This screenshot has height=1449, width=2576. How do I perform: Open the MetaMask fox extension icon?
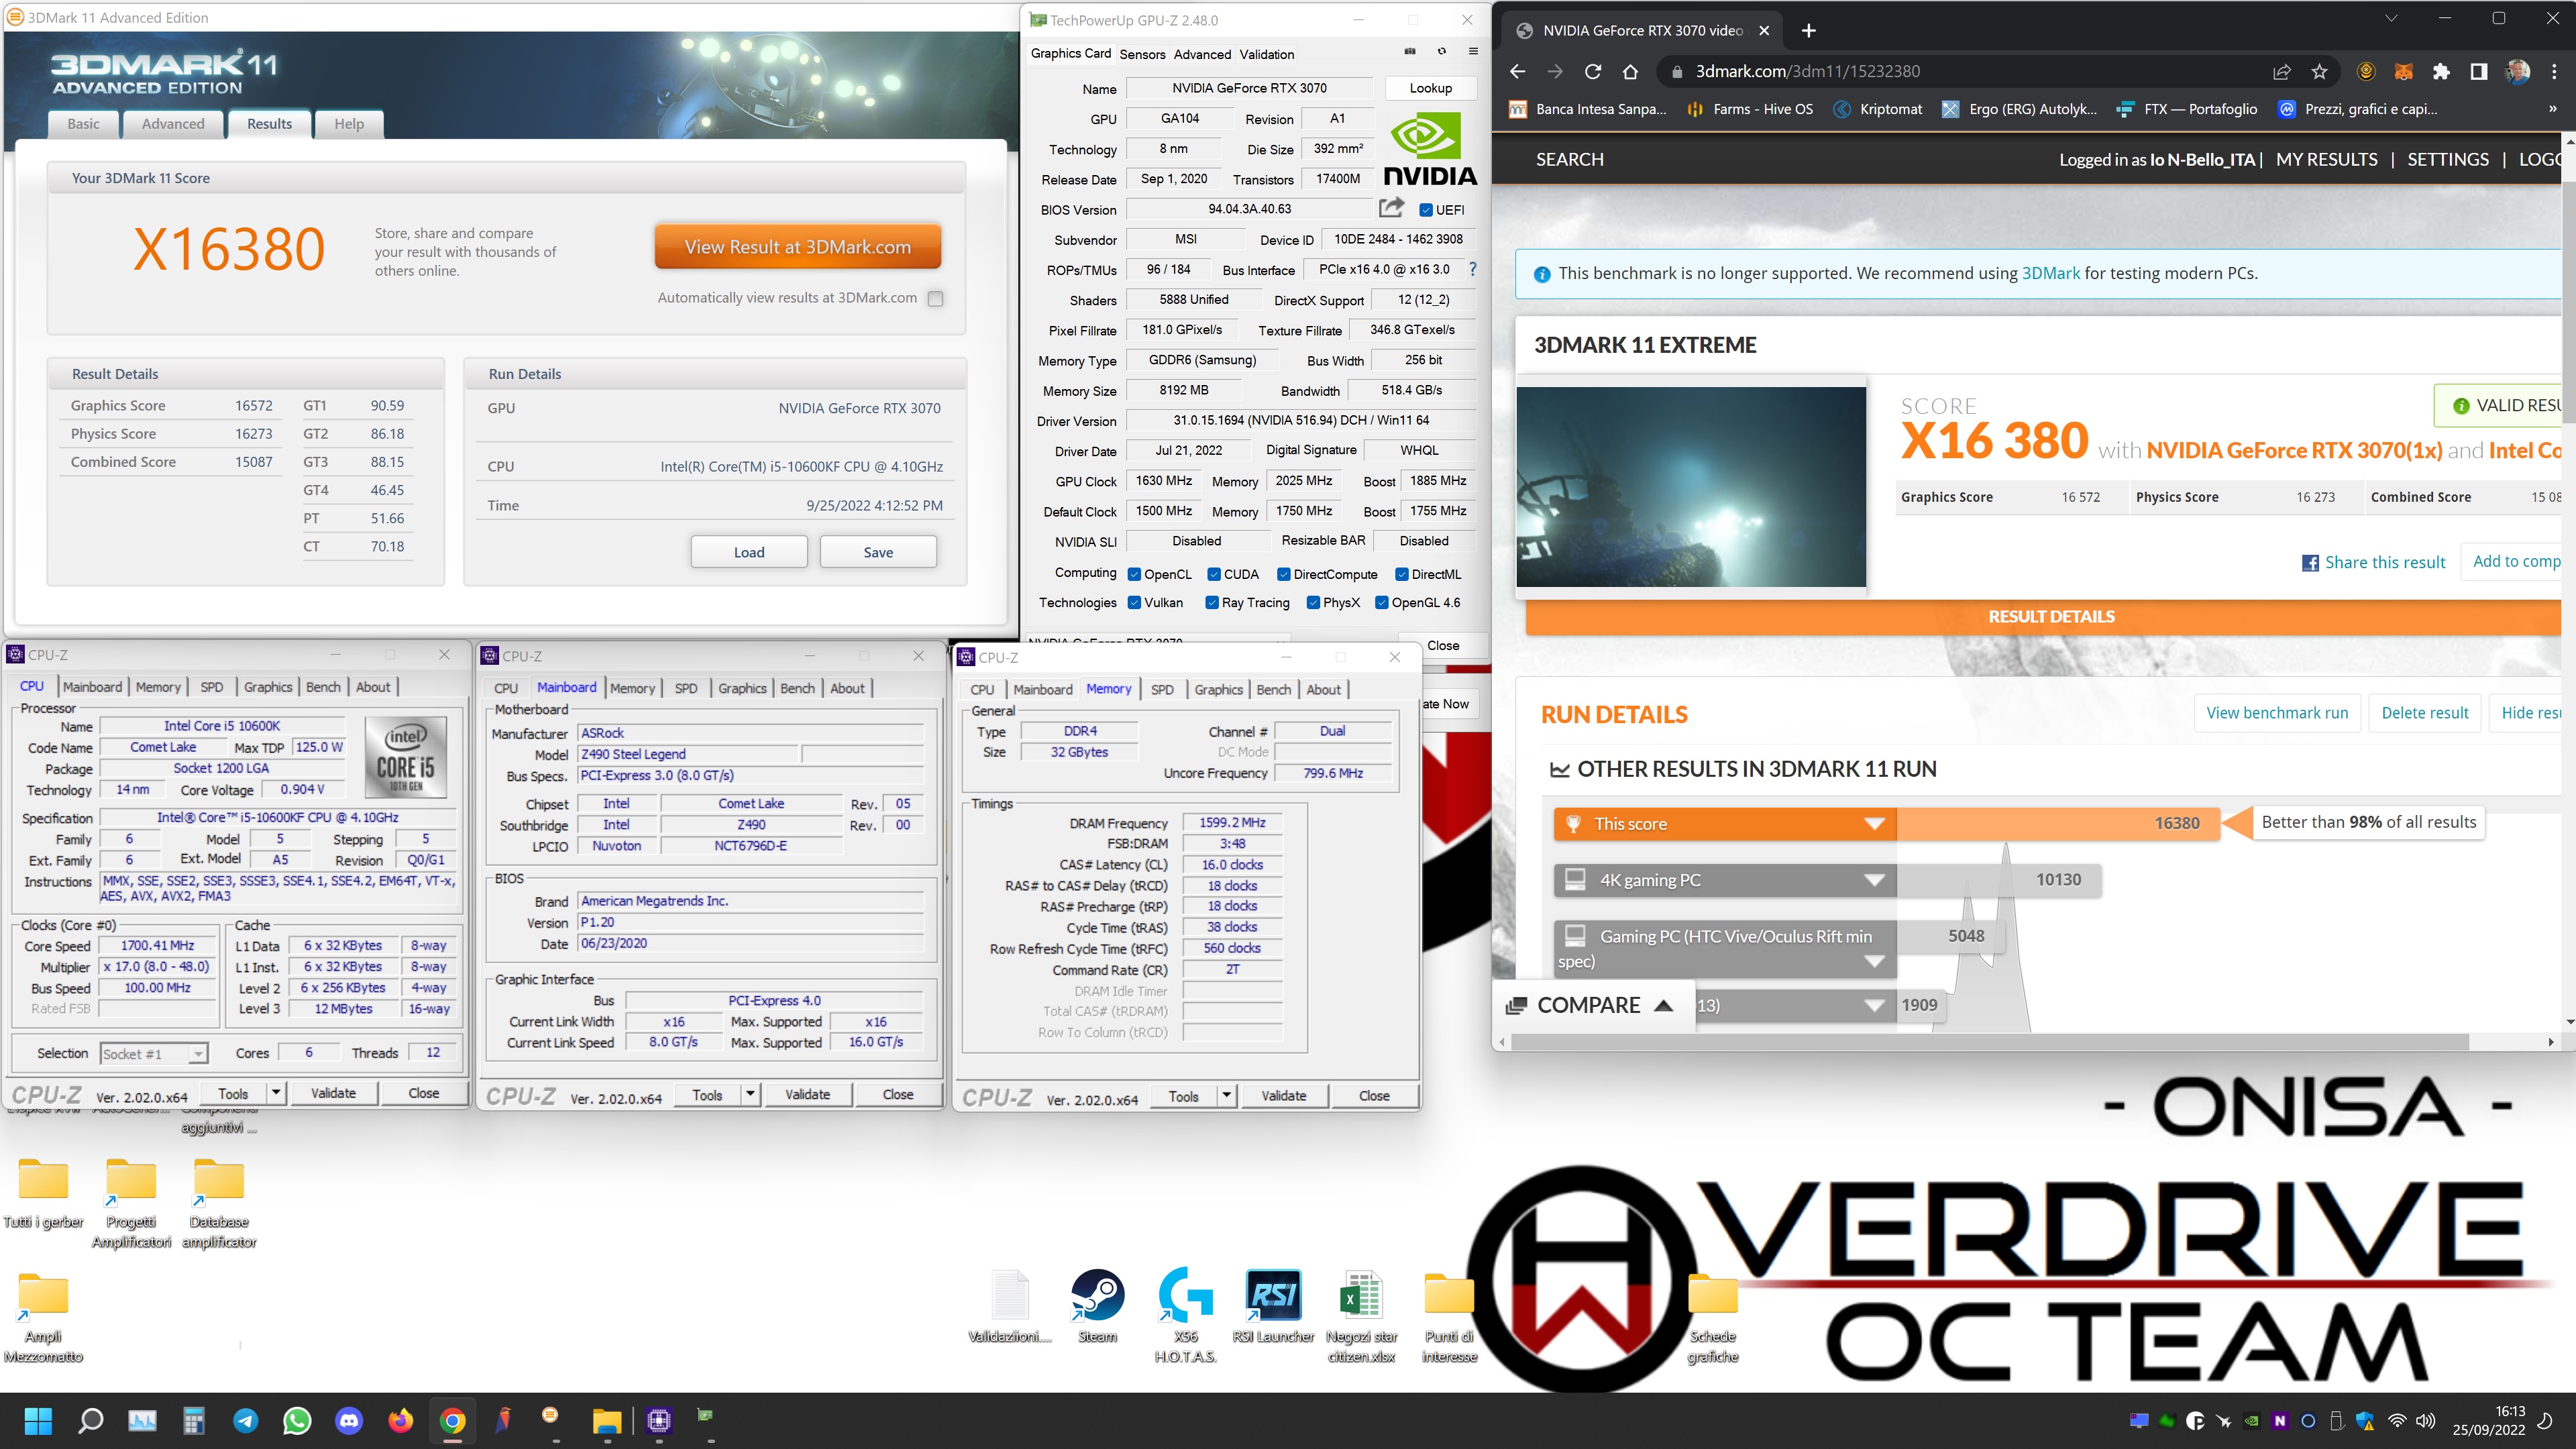coord(2404,71)
